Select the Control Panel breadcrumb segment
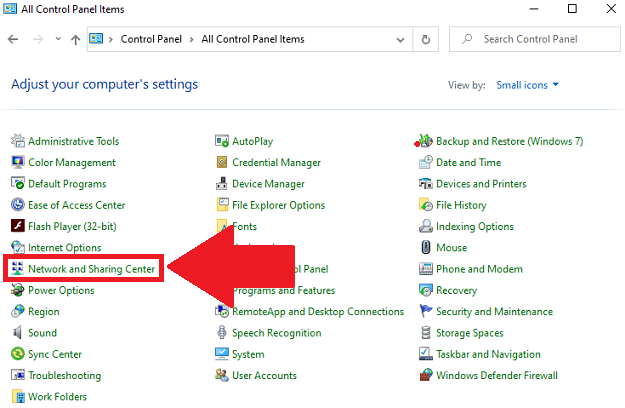The width and height of the screenshot is (625, 408). click(150, 40)
